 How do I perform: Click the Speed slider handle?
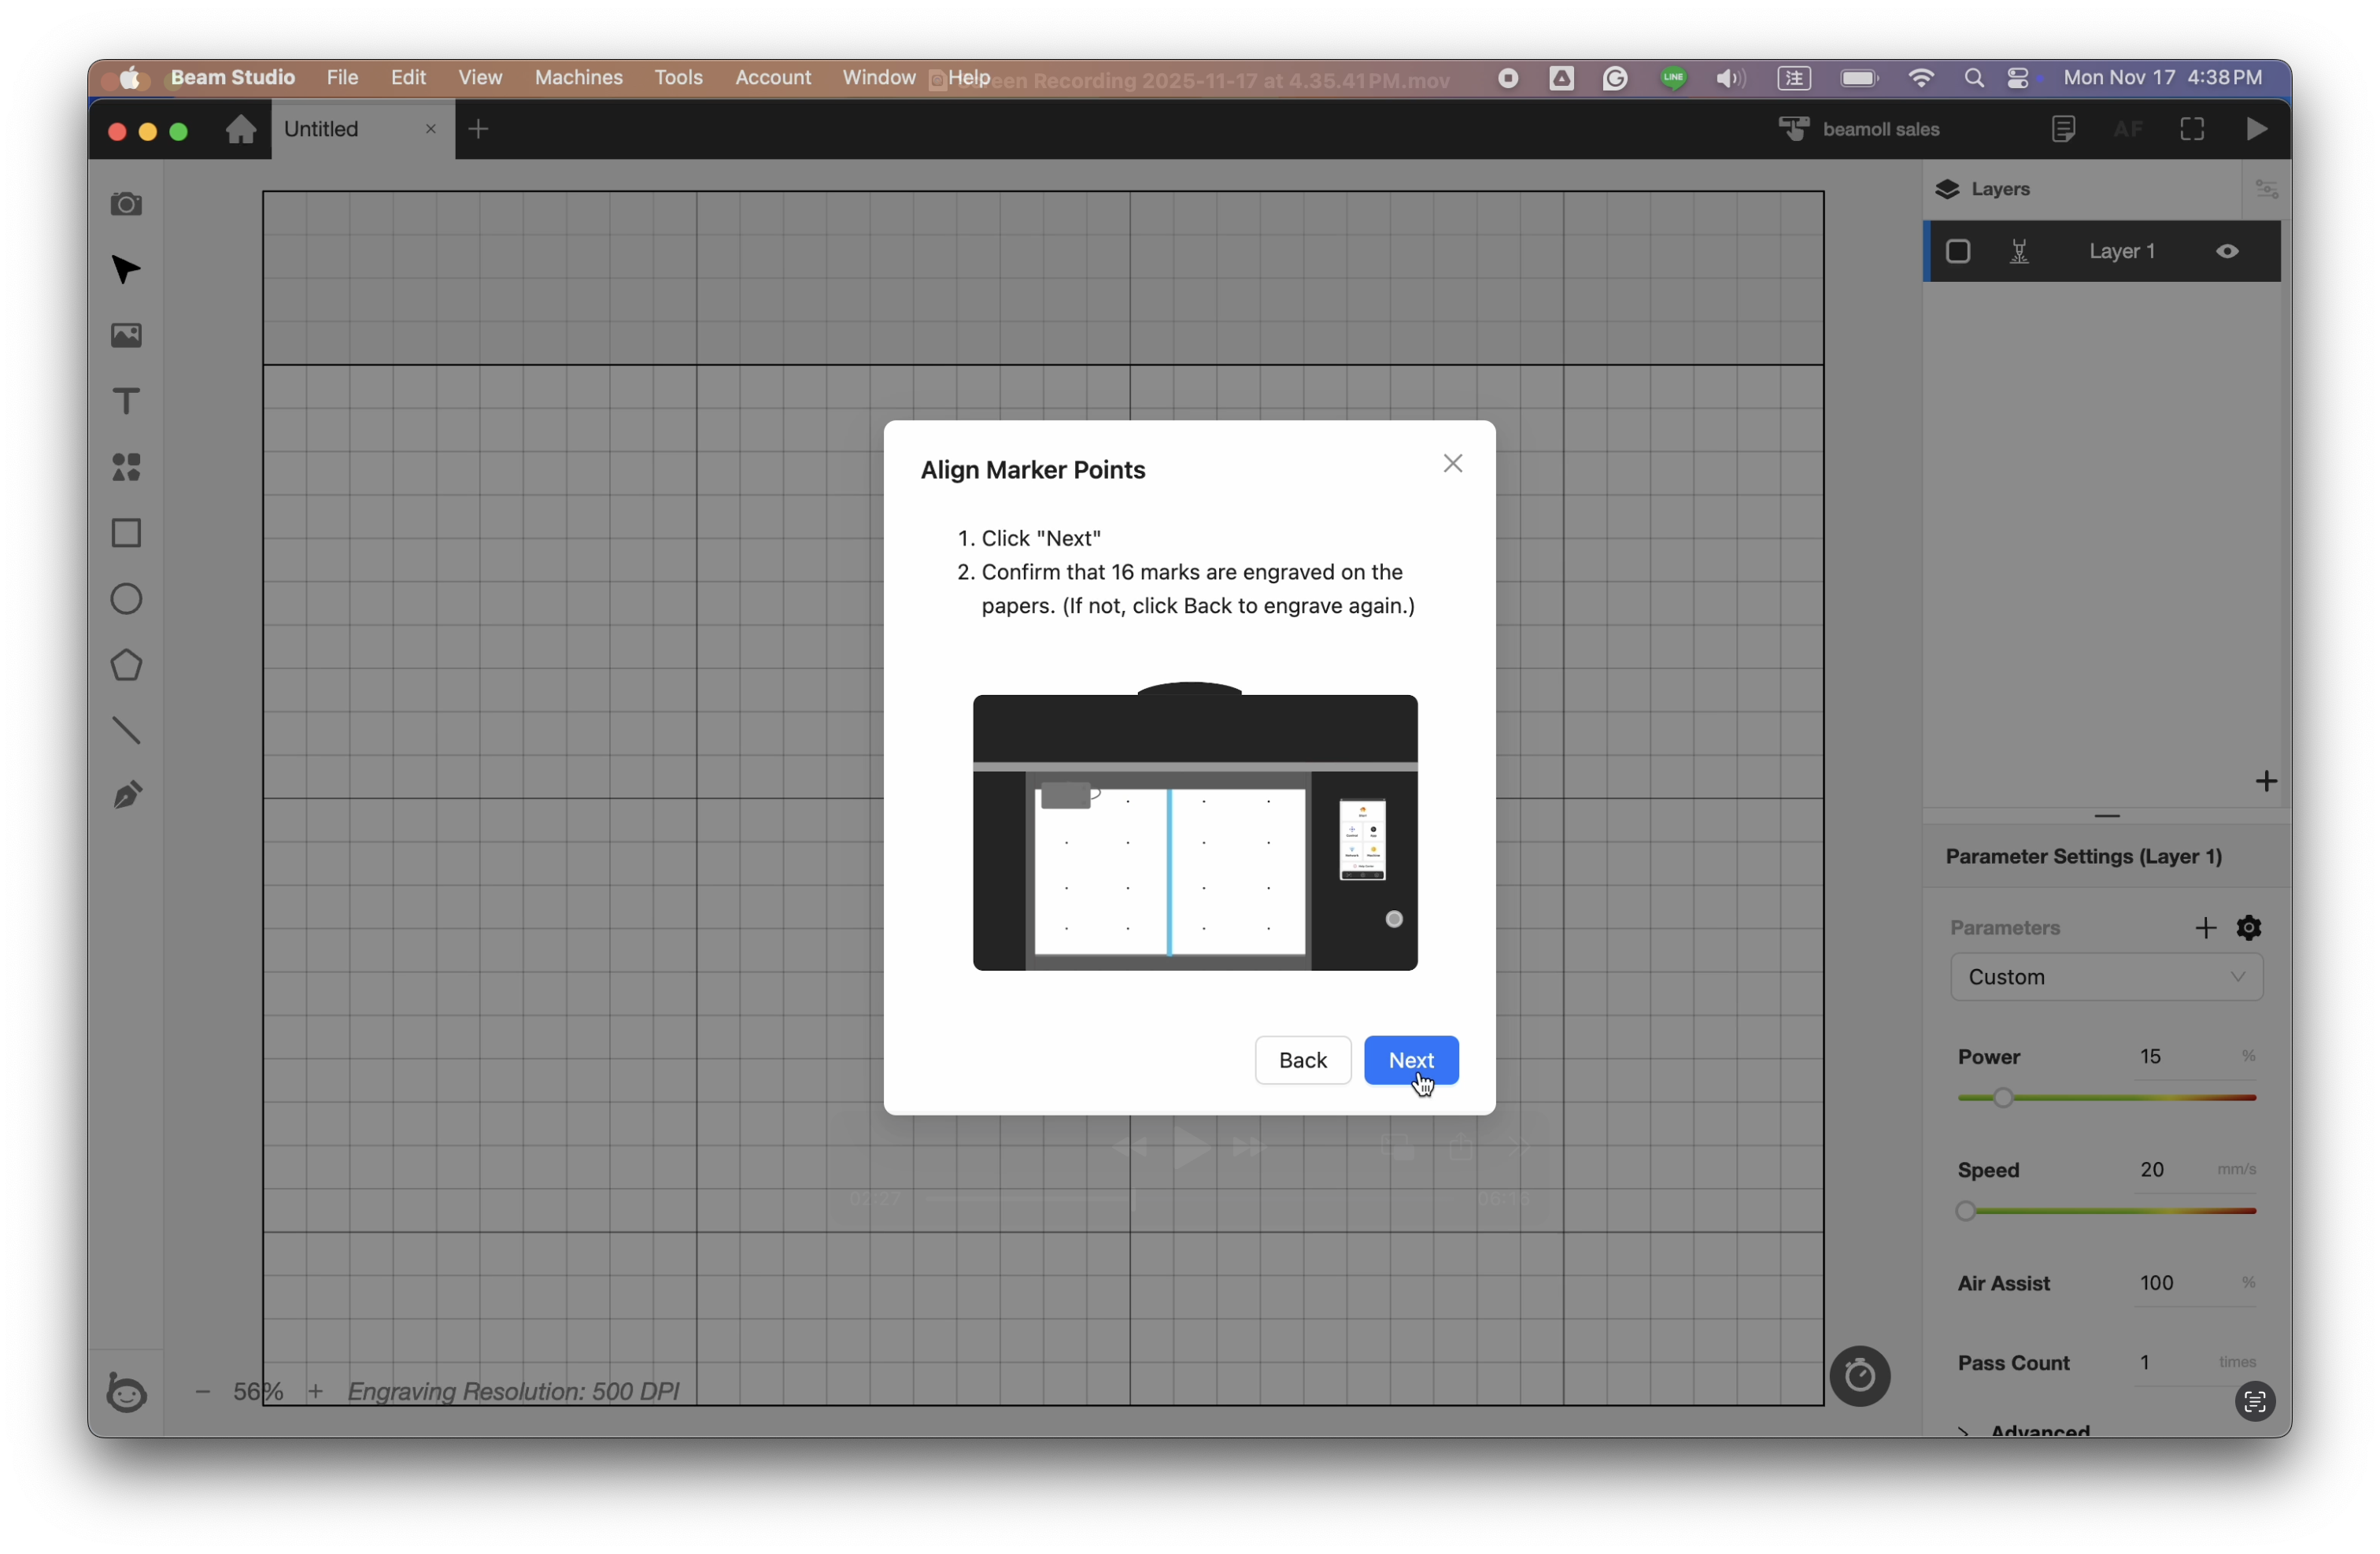click(x=1965, y=1212)
